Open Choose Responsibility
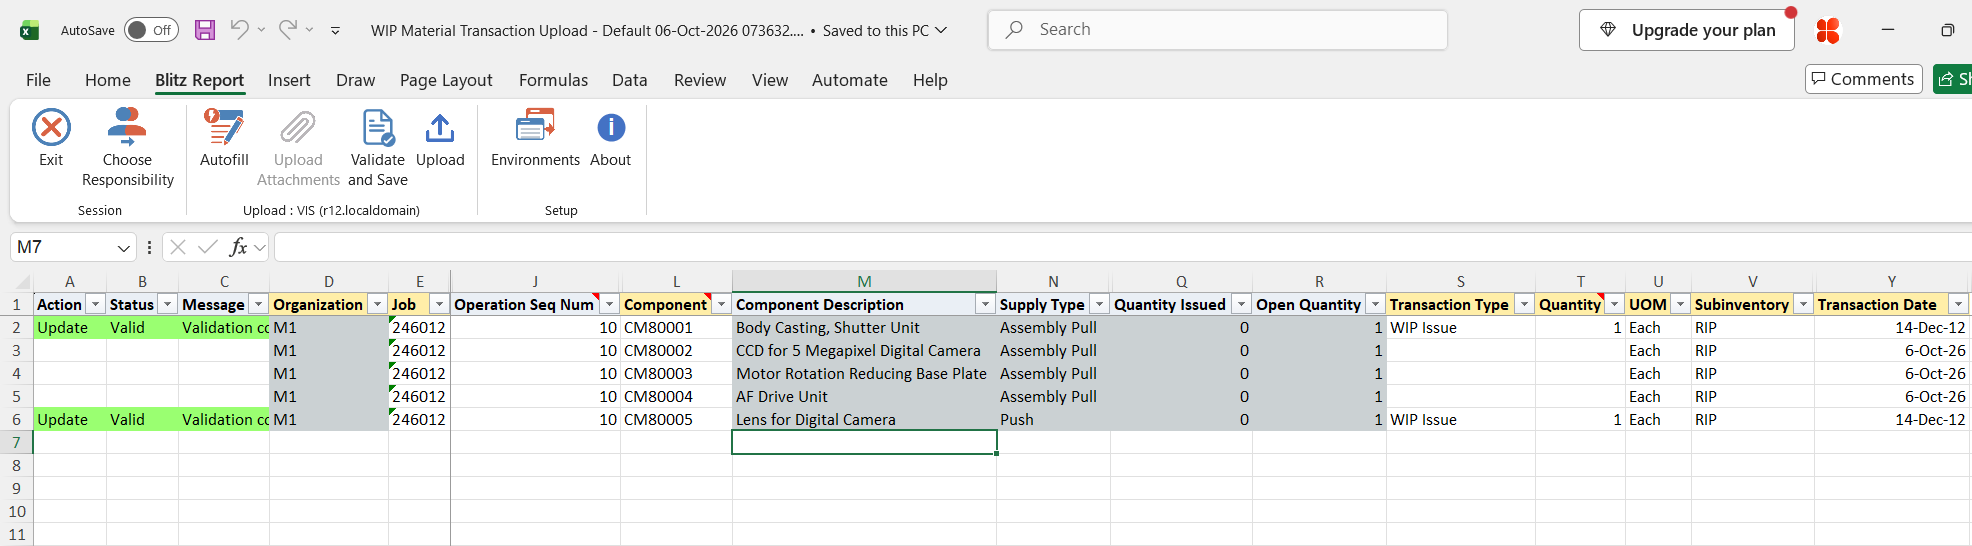This screenshot has width=1972, height=546. coord(127,148)
